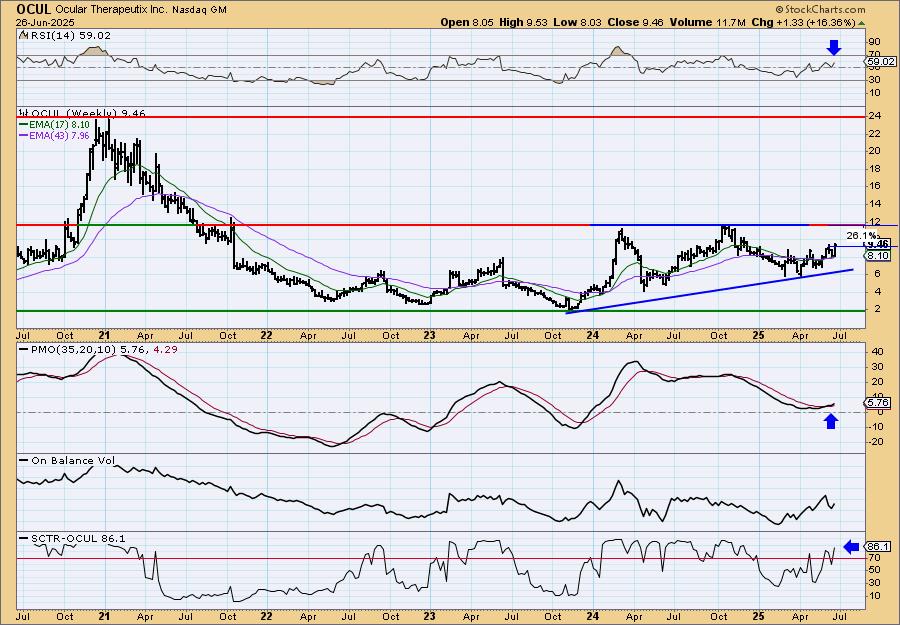Click the 59.02 value tag on RSI axis
This screenshot has height=625, width=900.
point(880,61)
